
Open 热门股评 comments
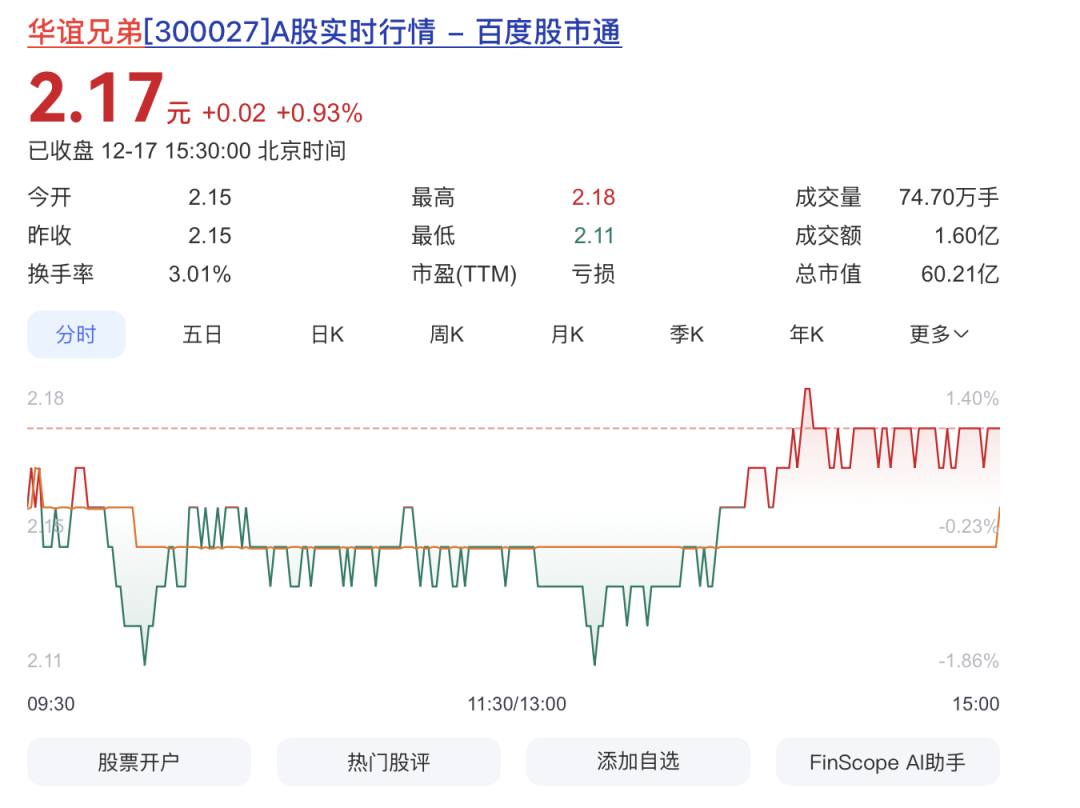(x=388, y=761)
